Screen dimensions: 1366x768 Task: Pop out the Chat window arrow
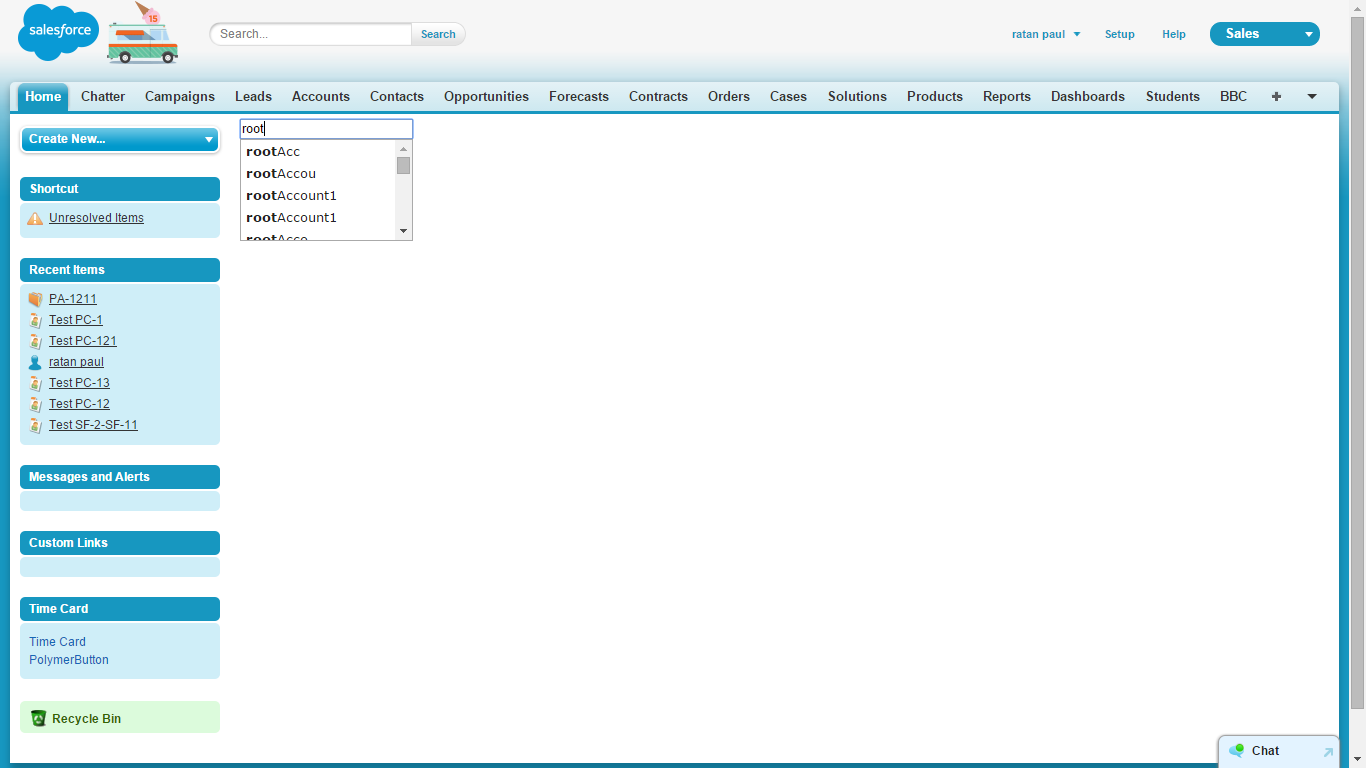(1328, 752)
